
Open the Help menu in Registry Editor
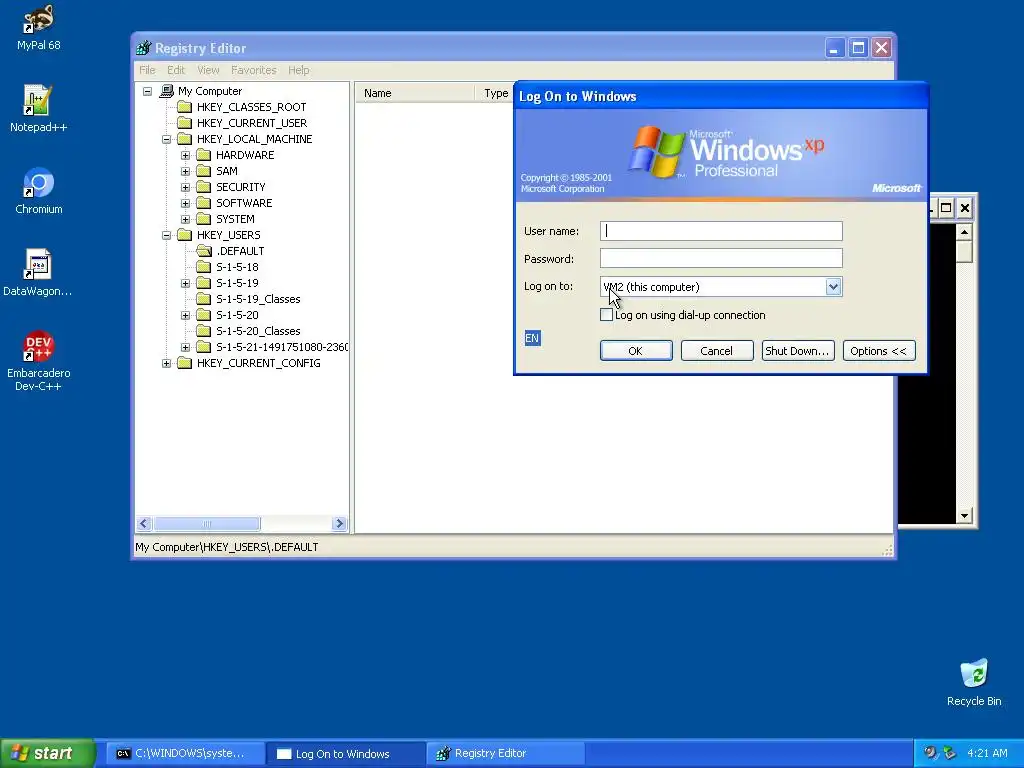[298, 70]
